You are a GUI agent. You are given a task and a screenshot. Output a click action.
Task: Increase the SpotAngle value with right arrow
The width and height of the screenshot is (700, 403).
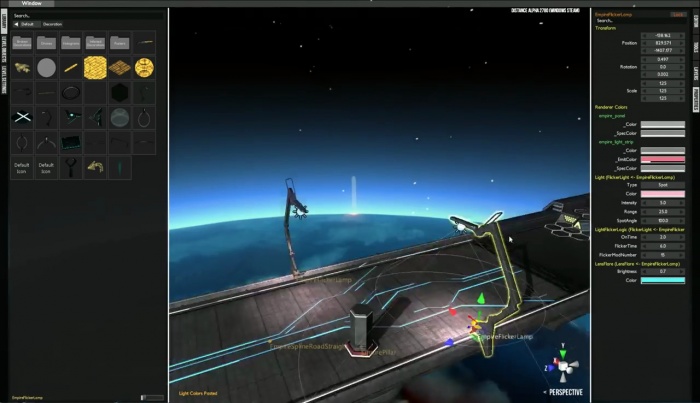click(x=682, y=220)
